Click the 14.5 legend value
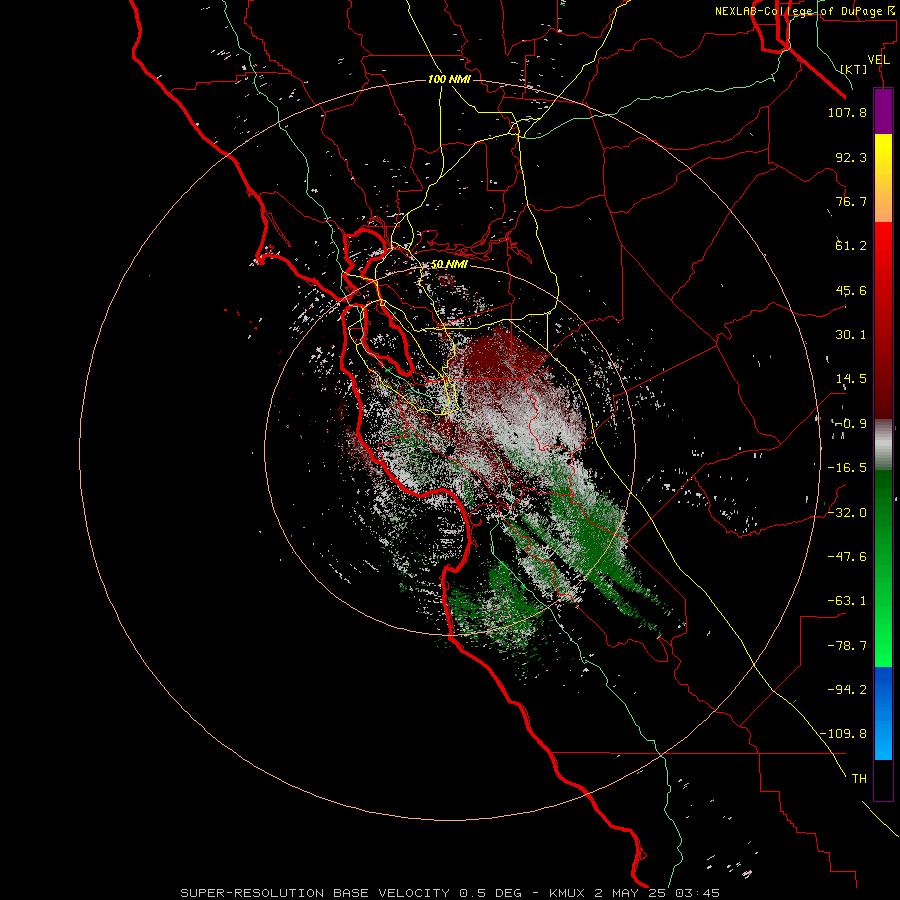The image size is (900, 900). pyautogui.click(x=851, y=379)
